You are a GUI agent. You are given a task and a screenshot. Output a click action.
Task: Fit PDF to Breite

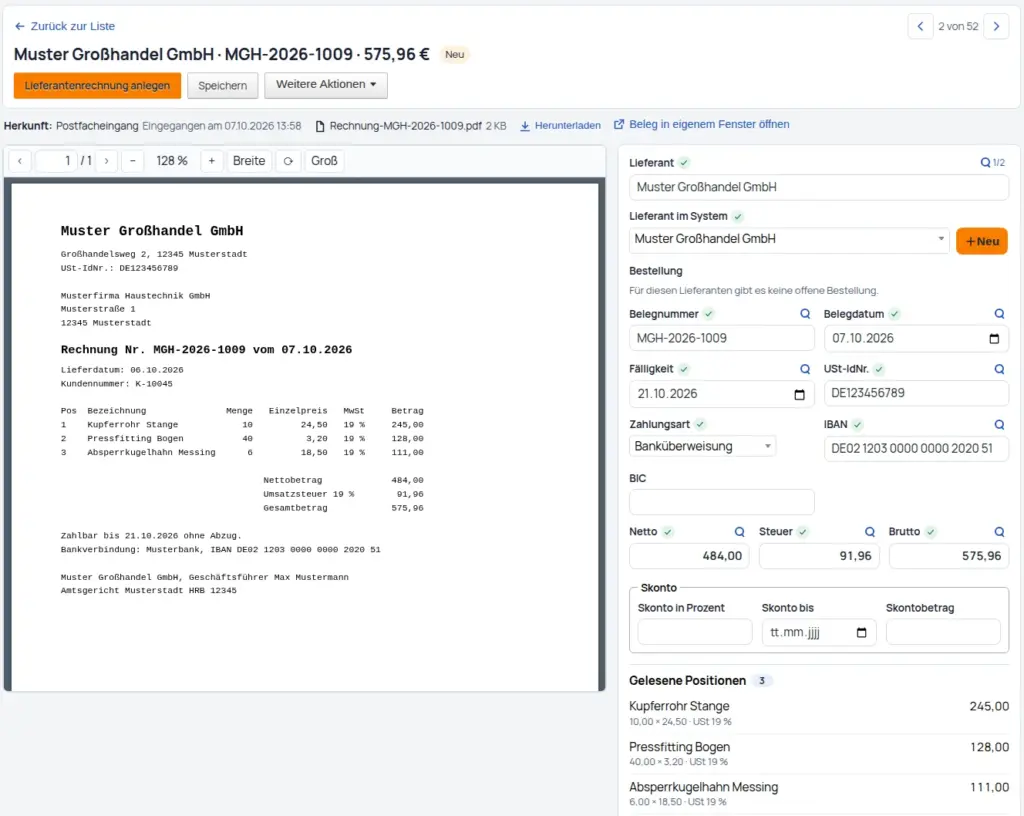pyautogui.click(x=249, y=161)
